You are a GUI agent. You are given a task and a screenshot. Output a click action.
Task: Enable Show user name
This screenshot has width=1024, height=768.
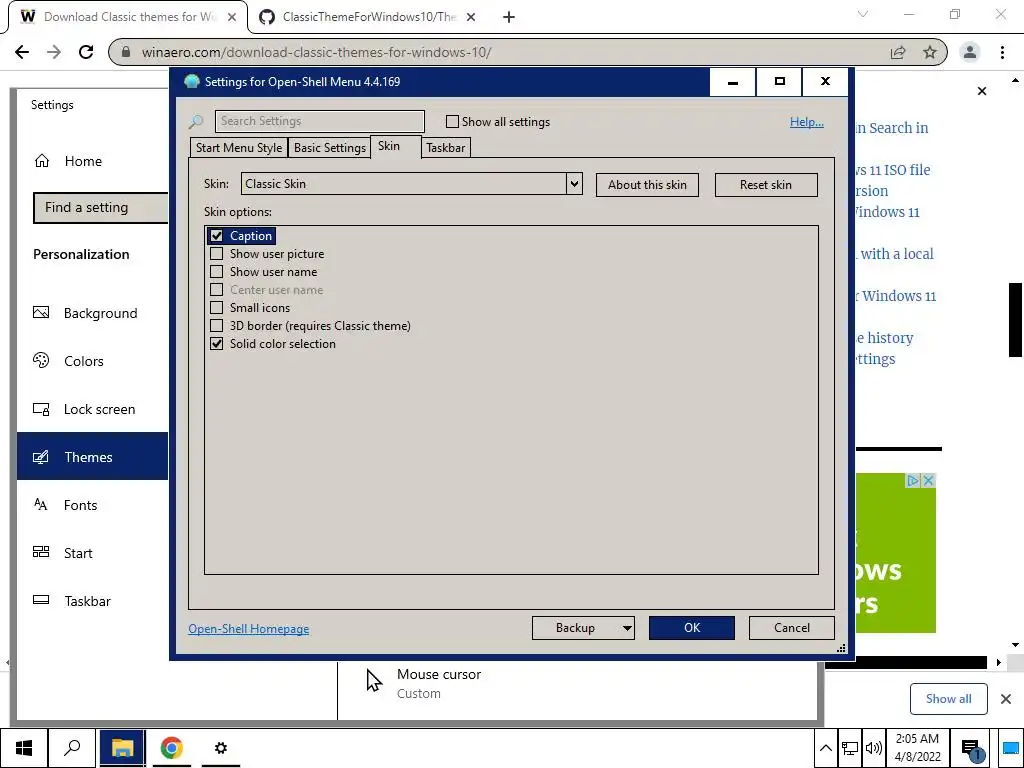(217, 272)
